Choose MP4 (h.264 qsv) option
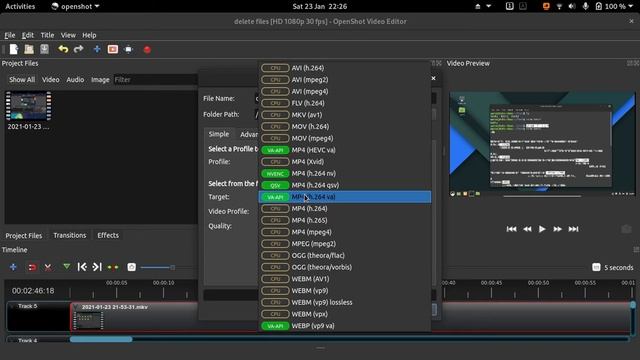The height and width of the screenshot is (360, 640). pos(345,185)
